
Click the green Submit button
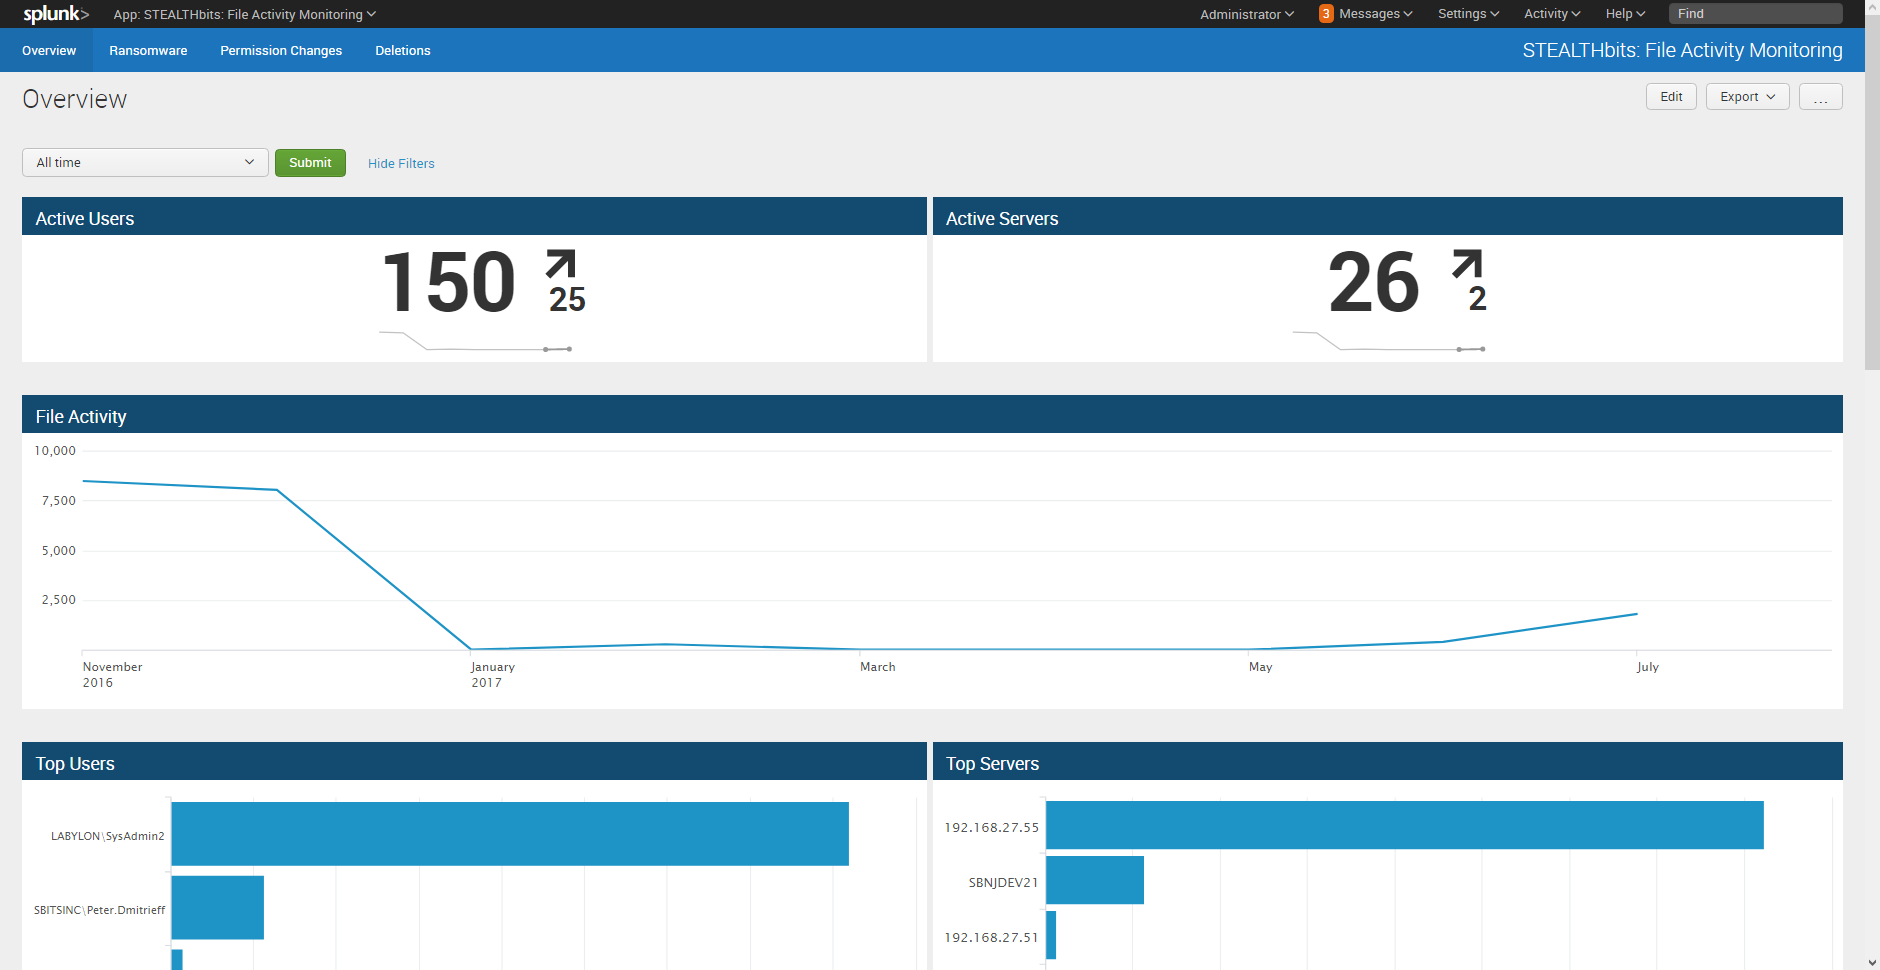[x=310, y=163]
